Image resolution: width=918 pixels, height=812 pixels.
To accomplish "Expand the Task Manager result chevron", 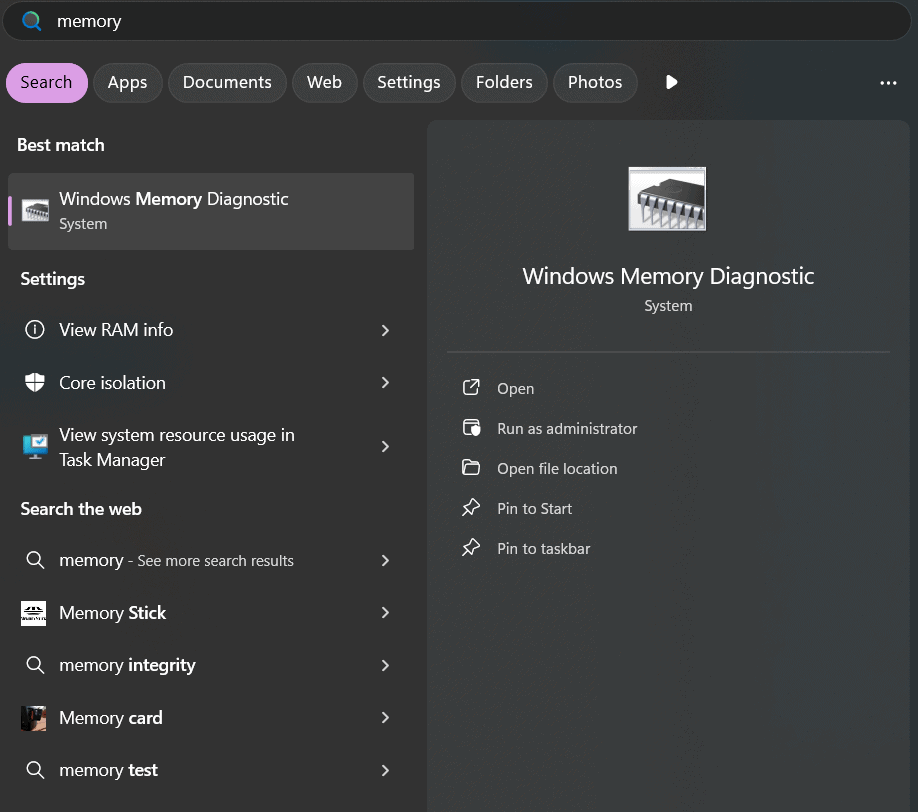I will tap(385, 447).
